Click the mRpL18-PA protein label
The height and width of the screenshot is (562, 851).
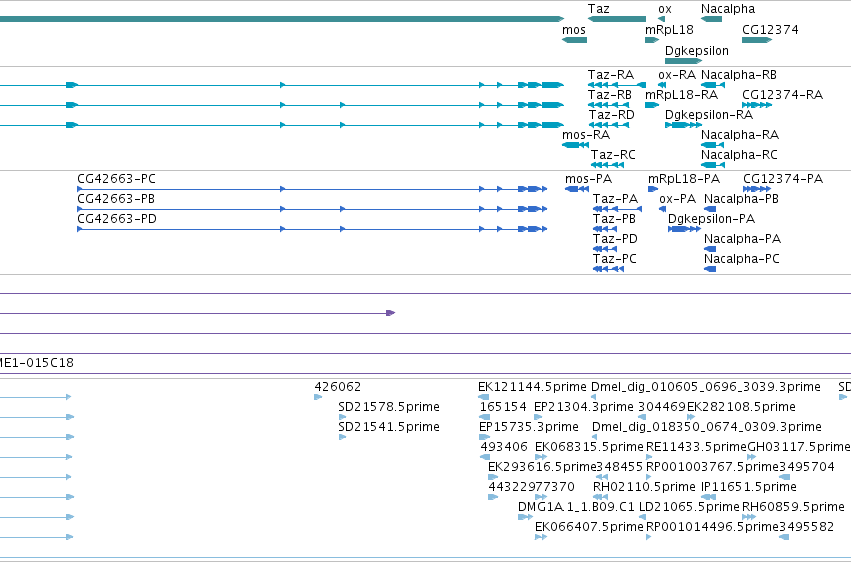(x=684, y=179)
